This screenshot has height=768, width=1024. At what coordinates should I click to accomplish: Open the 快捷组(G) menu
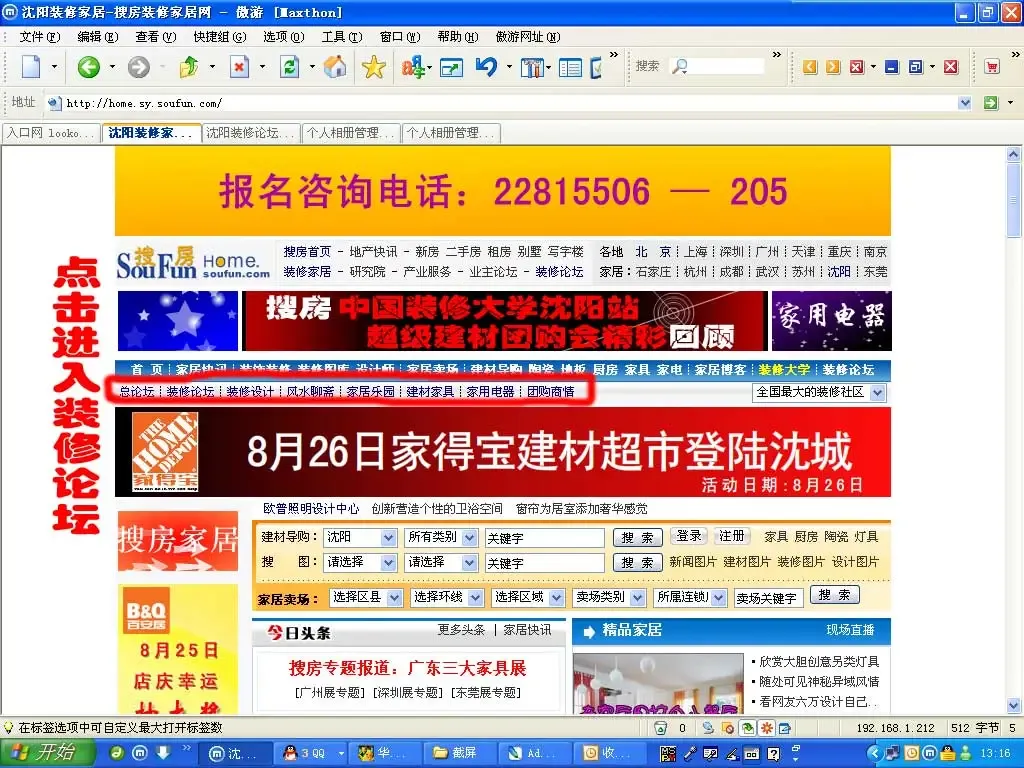tap(220, 37)
